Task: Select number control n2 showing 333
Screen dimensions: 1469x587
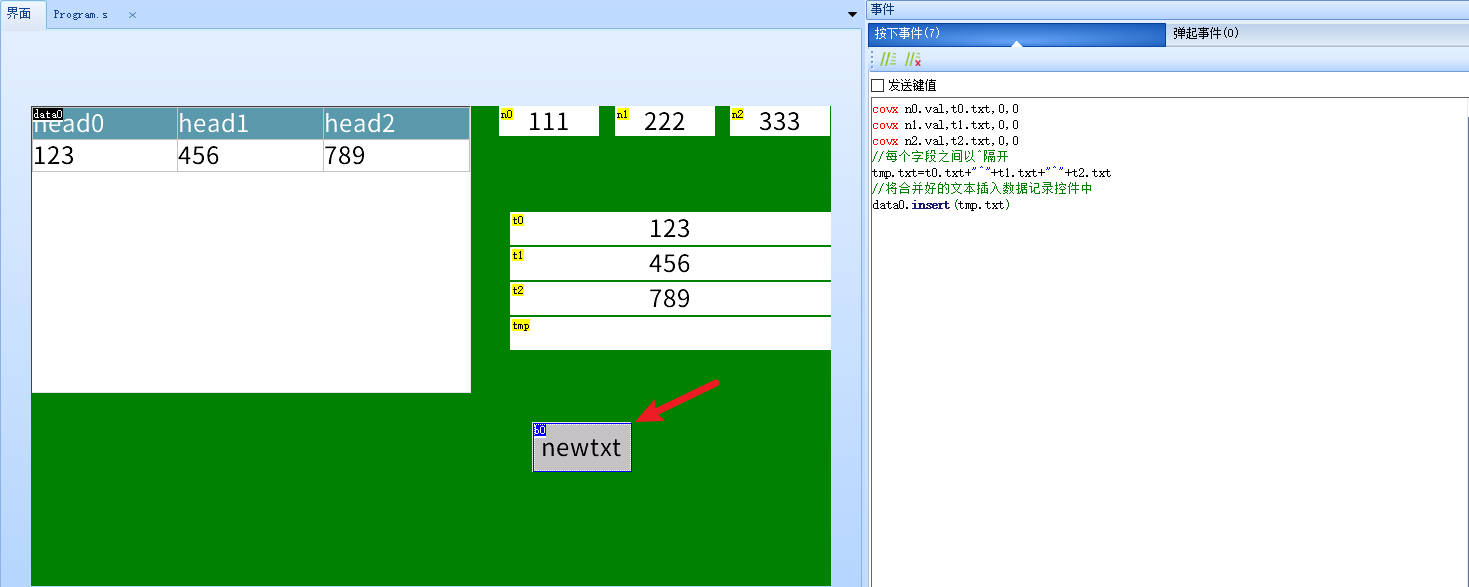Action: coord(779,121)
